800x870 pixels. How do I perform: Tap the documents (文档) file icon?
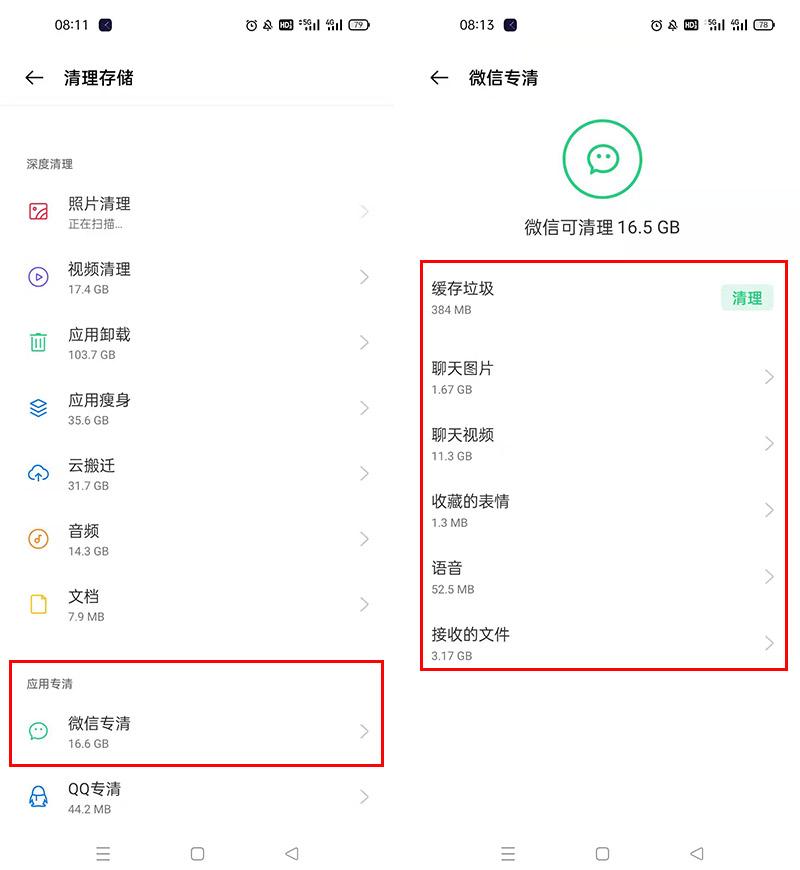click(38, 604)
